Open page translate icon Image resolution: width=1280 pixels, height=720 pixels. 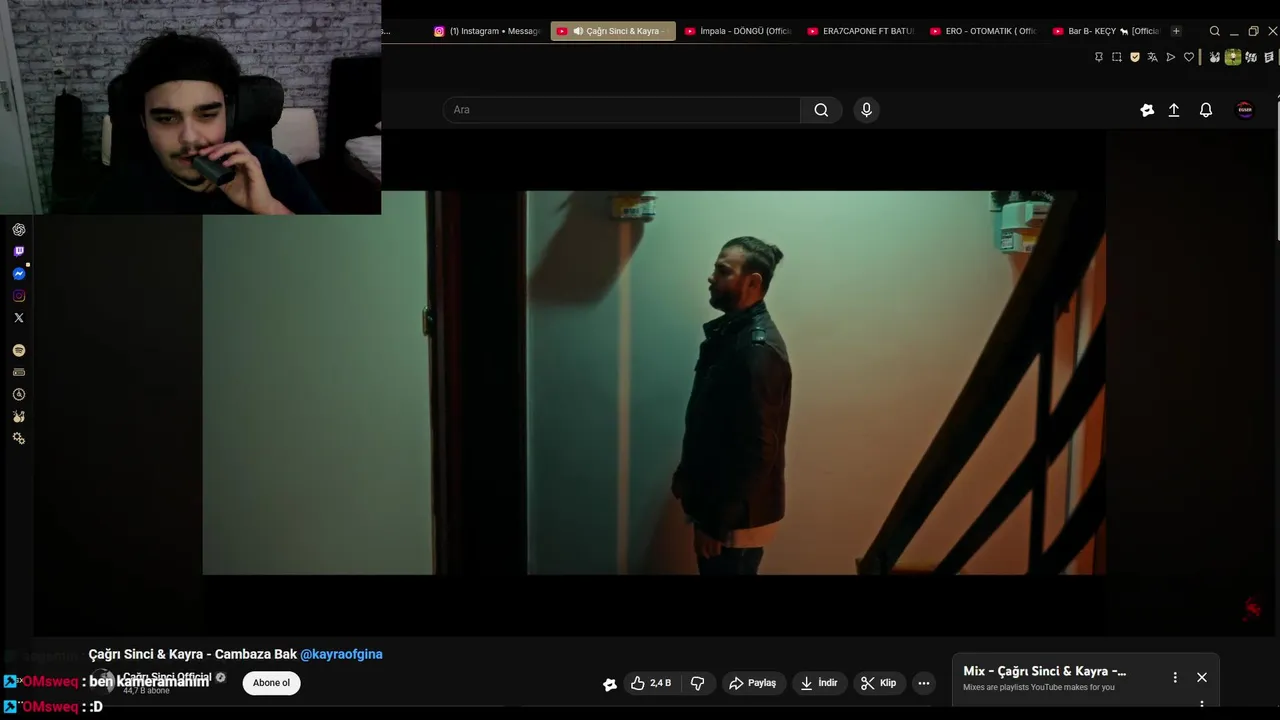[x=1153, y=57]
